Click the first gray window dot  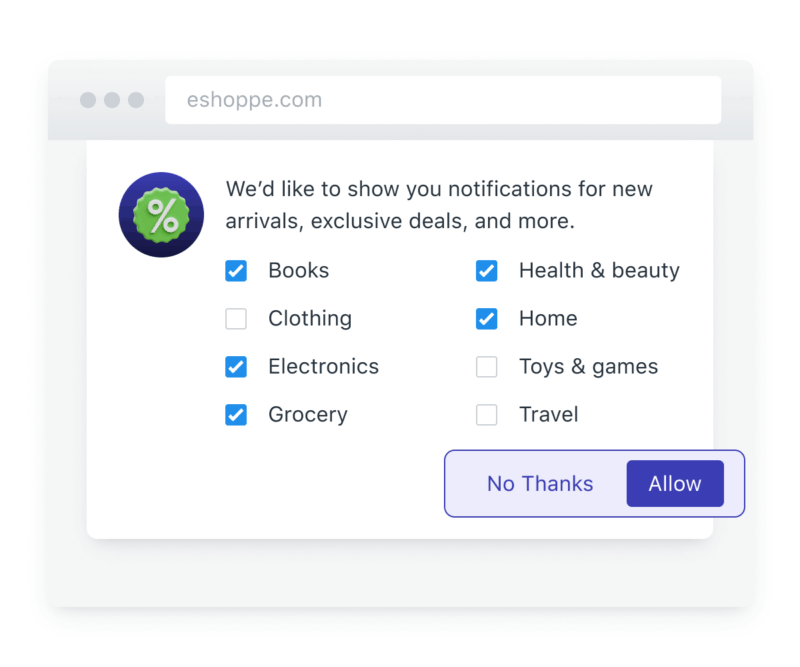(88, 100)
